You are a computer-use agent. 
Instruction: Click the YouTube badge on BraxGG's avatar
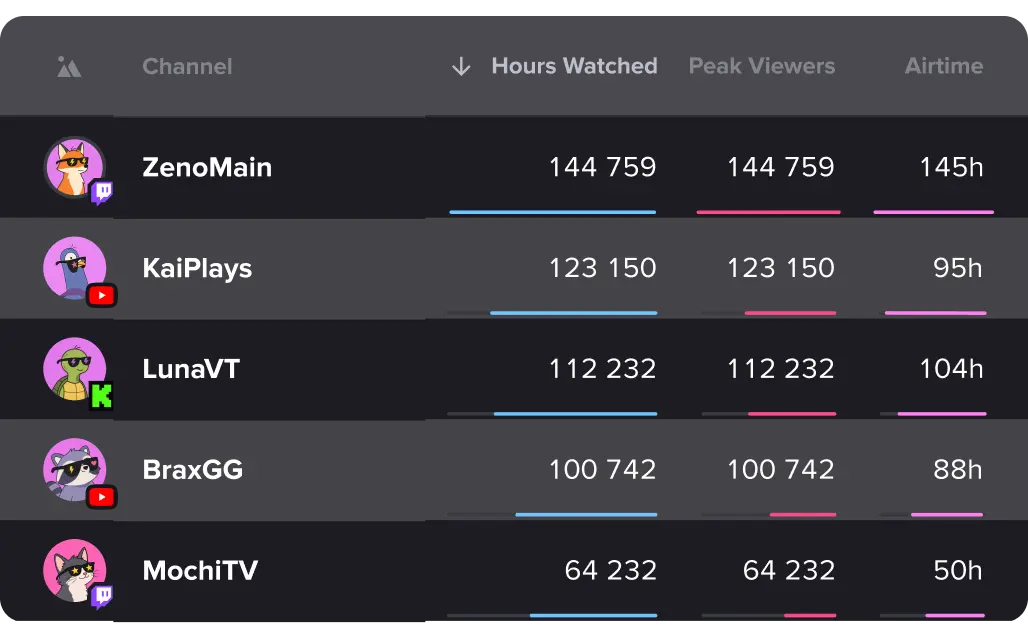102,497
